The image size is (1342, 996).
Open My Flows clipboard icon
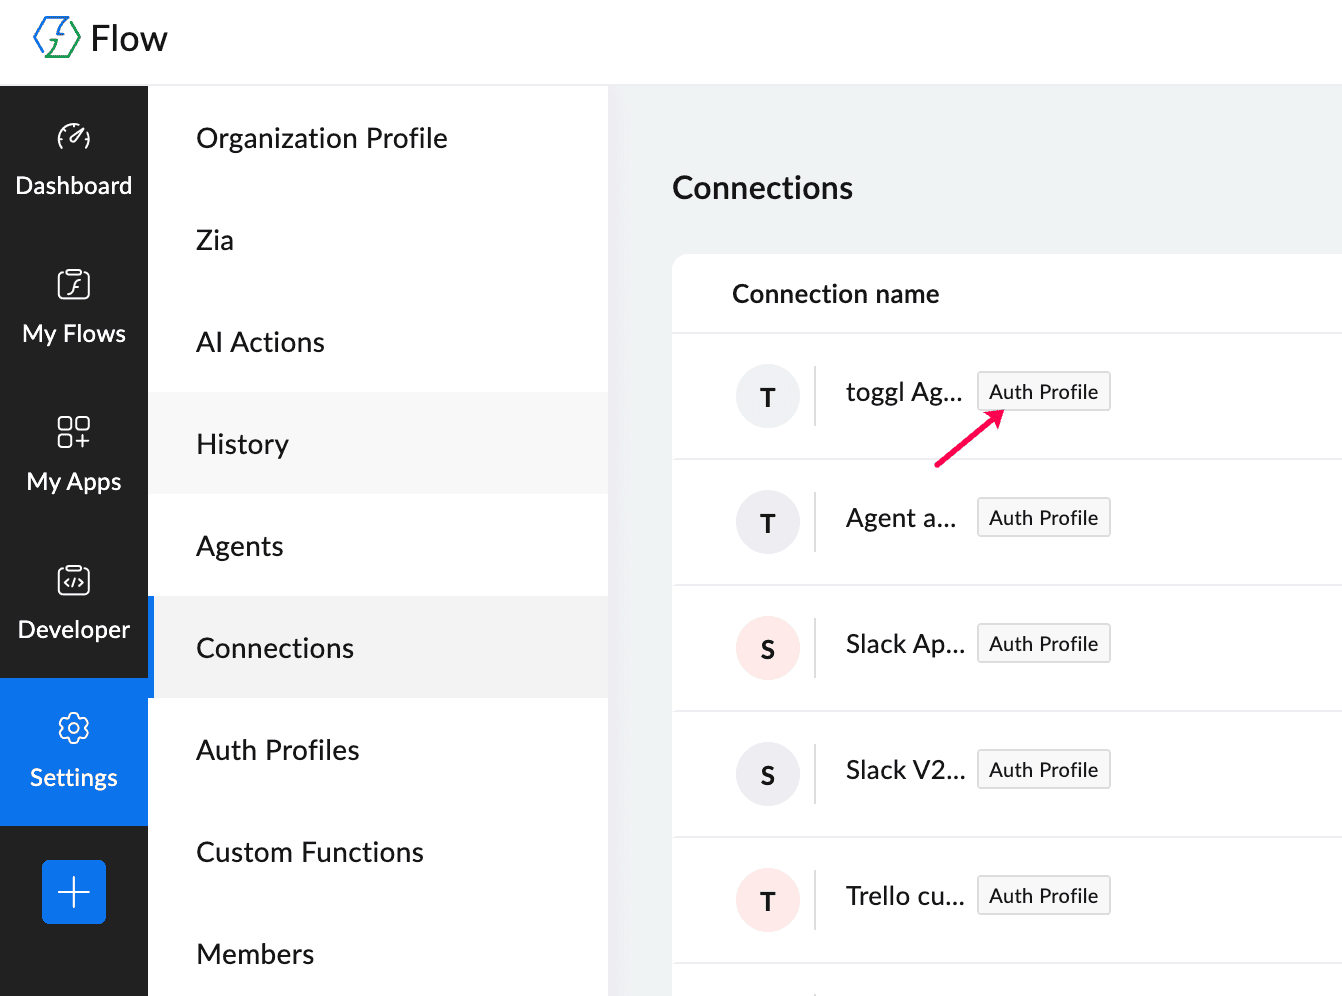point(74,284)
